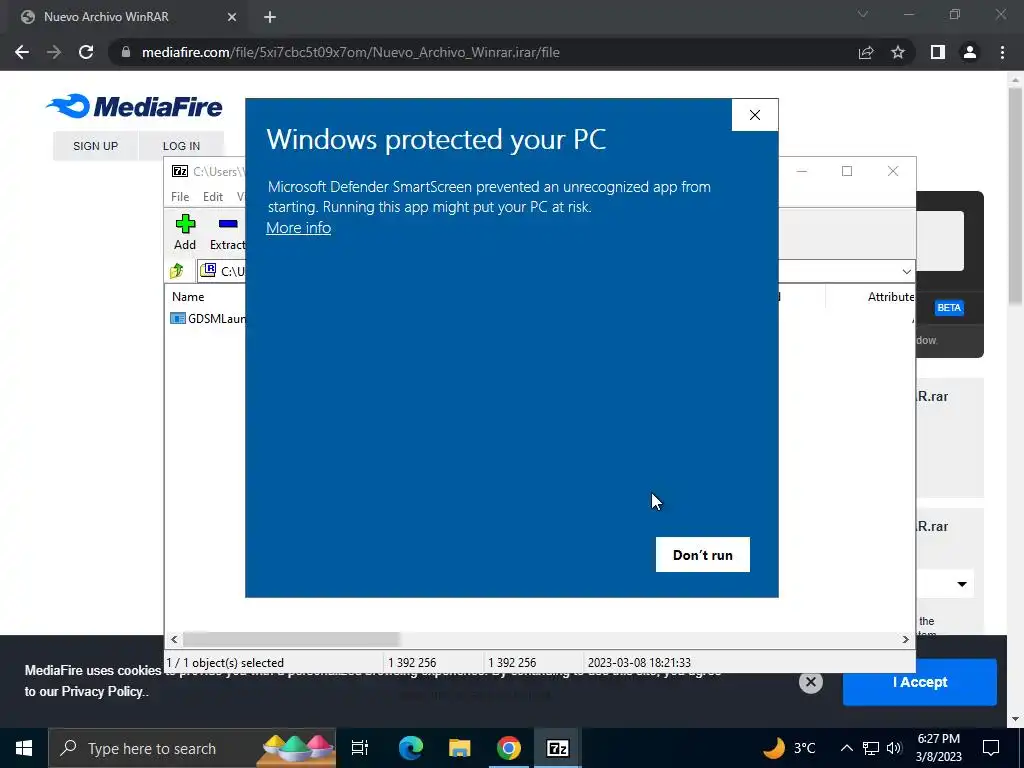Share this page icon in Chrome
Viewport: 1024px width, 768px height.
866,52
